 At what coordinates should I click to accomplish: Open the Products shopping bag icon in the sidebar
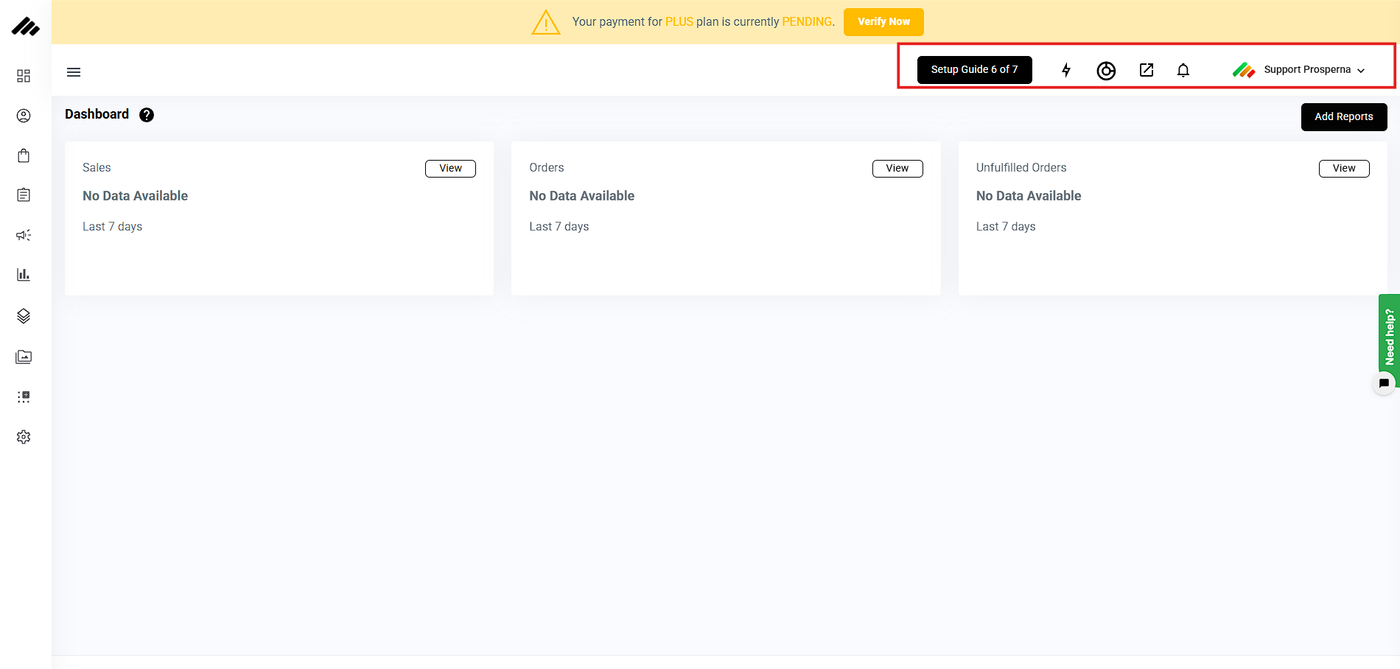pyautogui.click(x=24, y=156)
